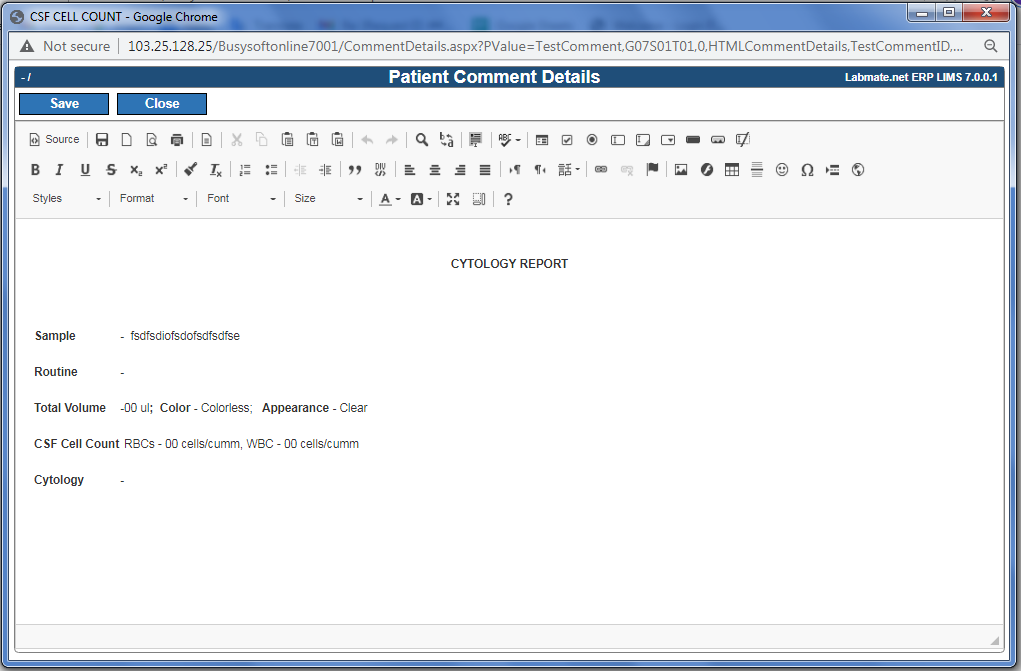Image resolution: width=1021 pixels, height=671 pixels.
Task: Insert a Hidden Field
Action: pos(743,139)
